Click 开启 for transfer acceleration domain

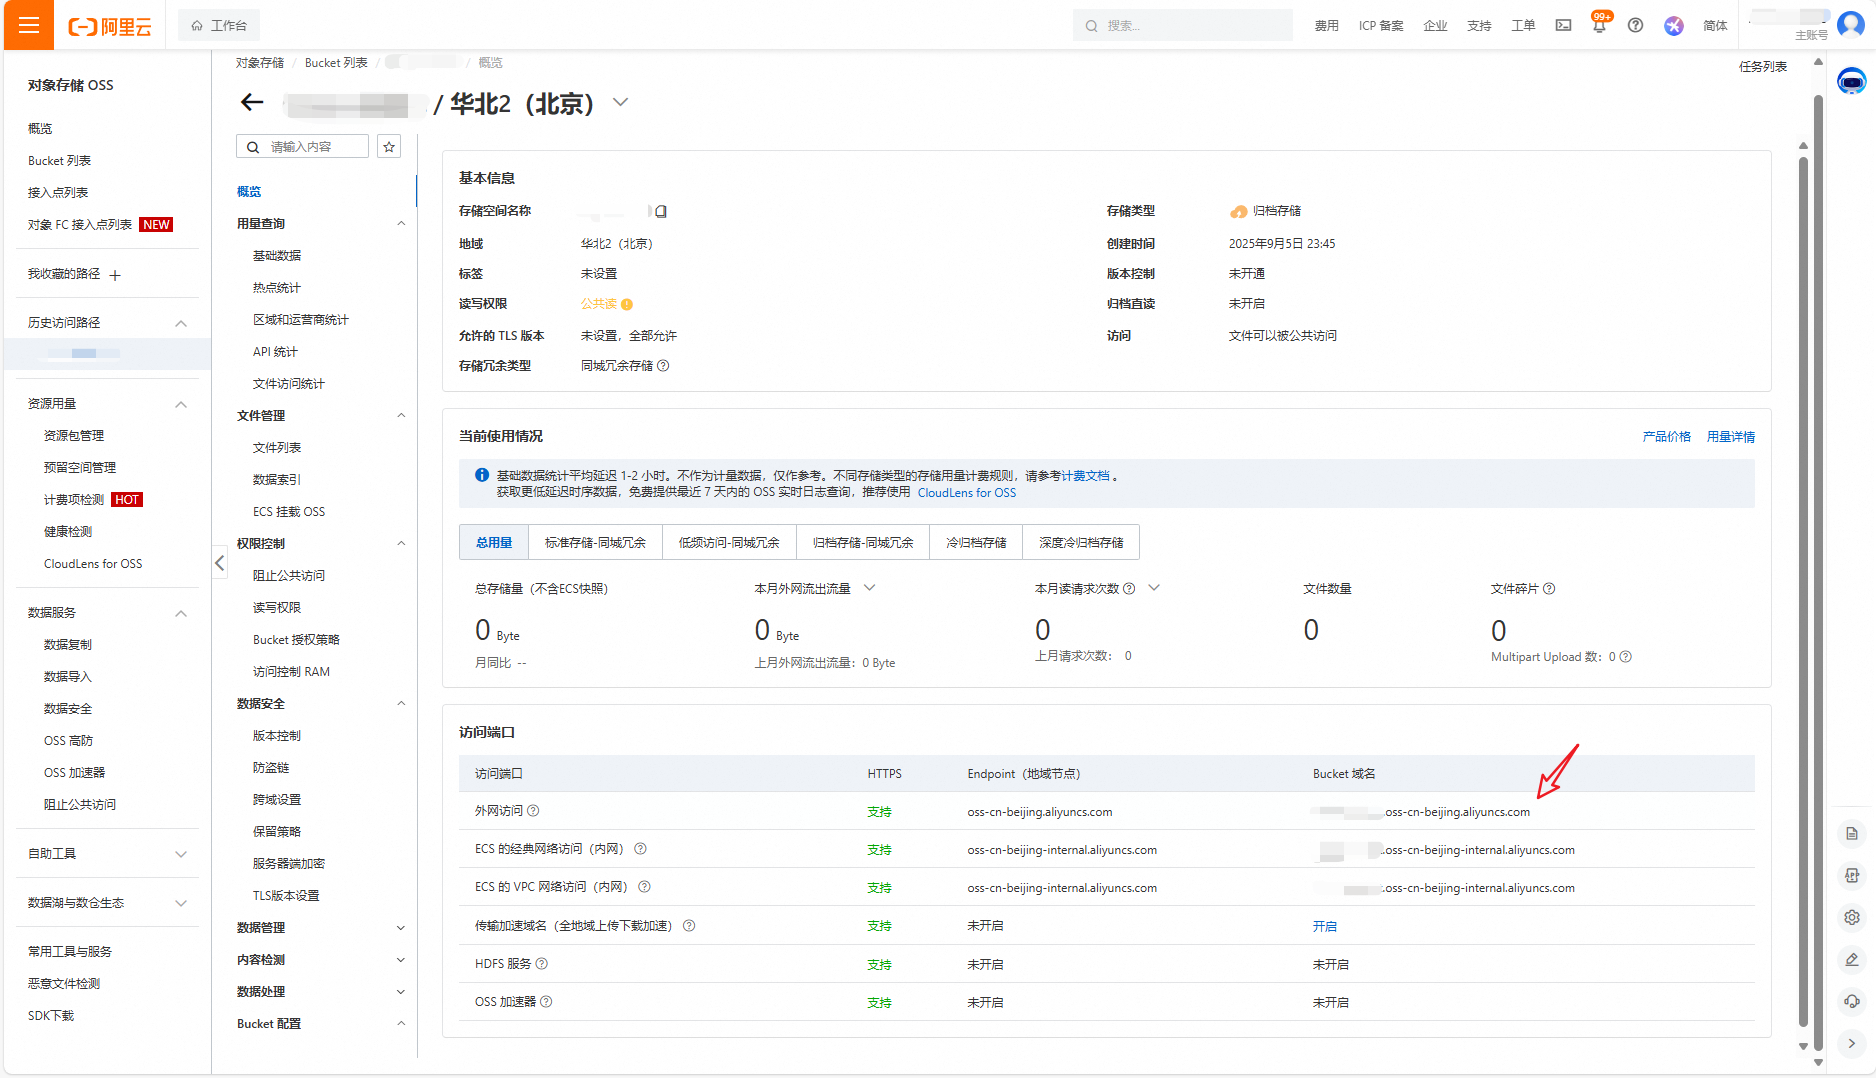pos(1324,927)
